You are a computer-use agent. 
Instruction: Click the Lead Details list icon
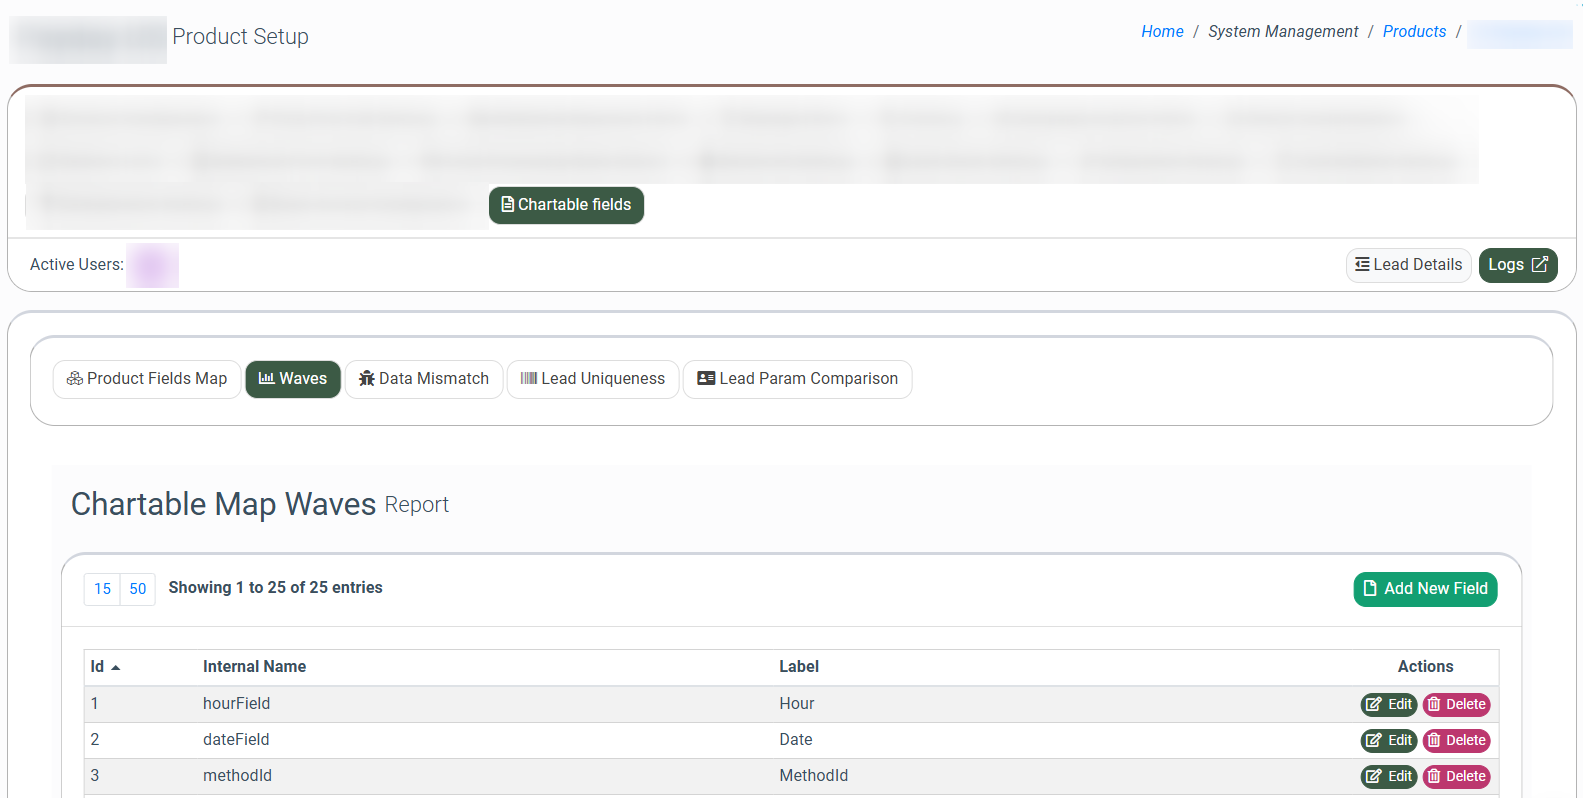[x=1362, y=265]
